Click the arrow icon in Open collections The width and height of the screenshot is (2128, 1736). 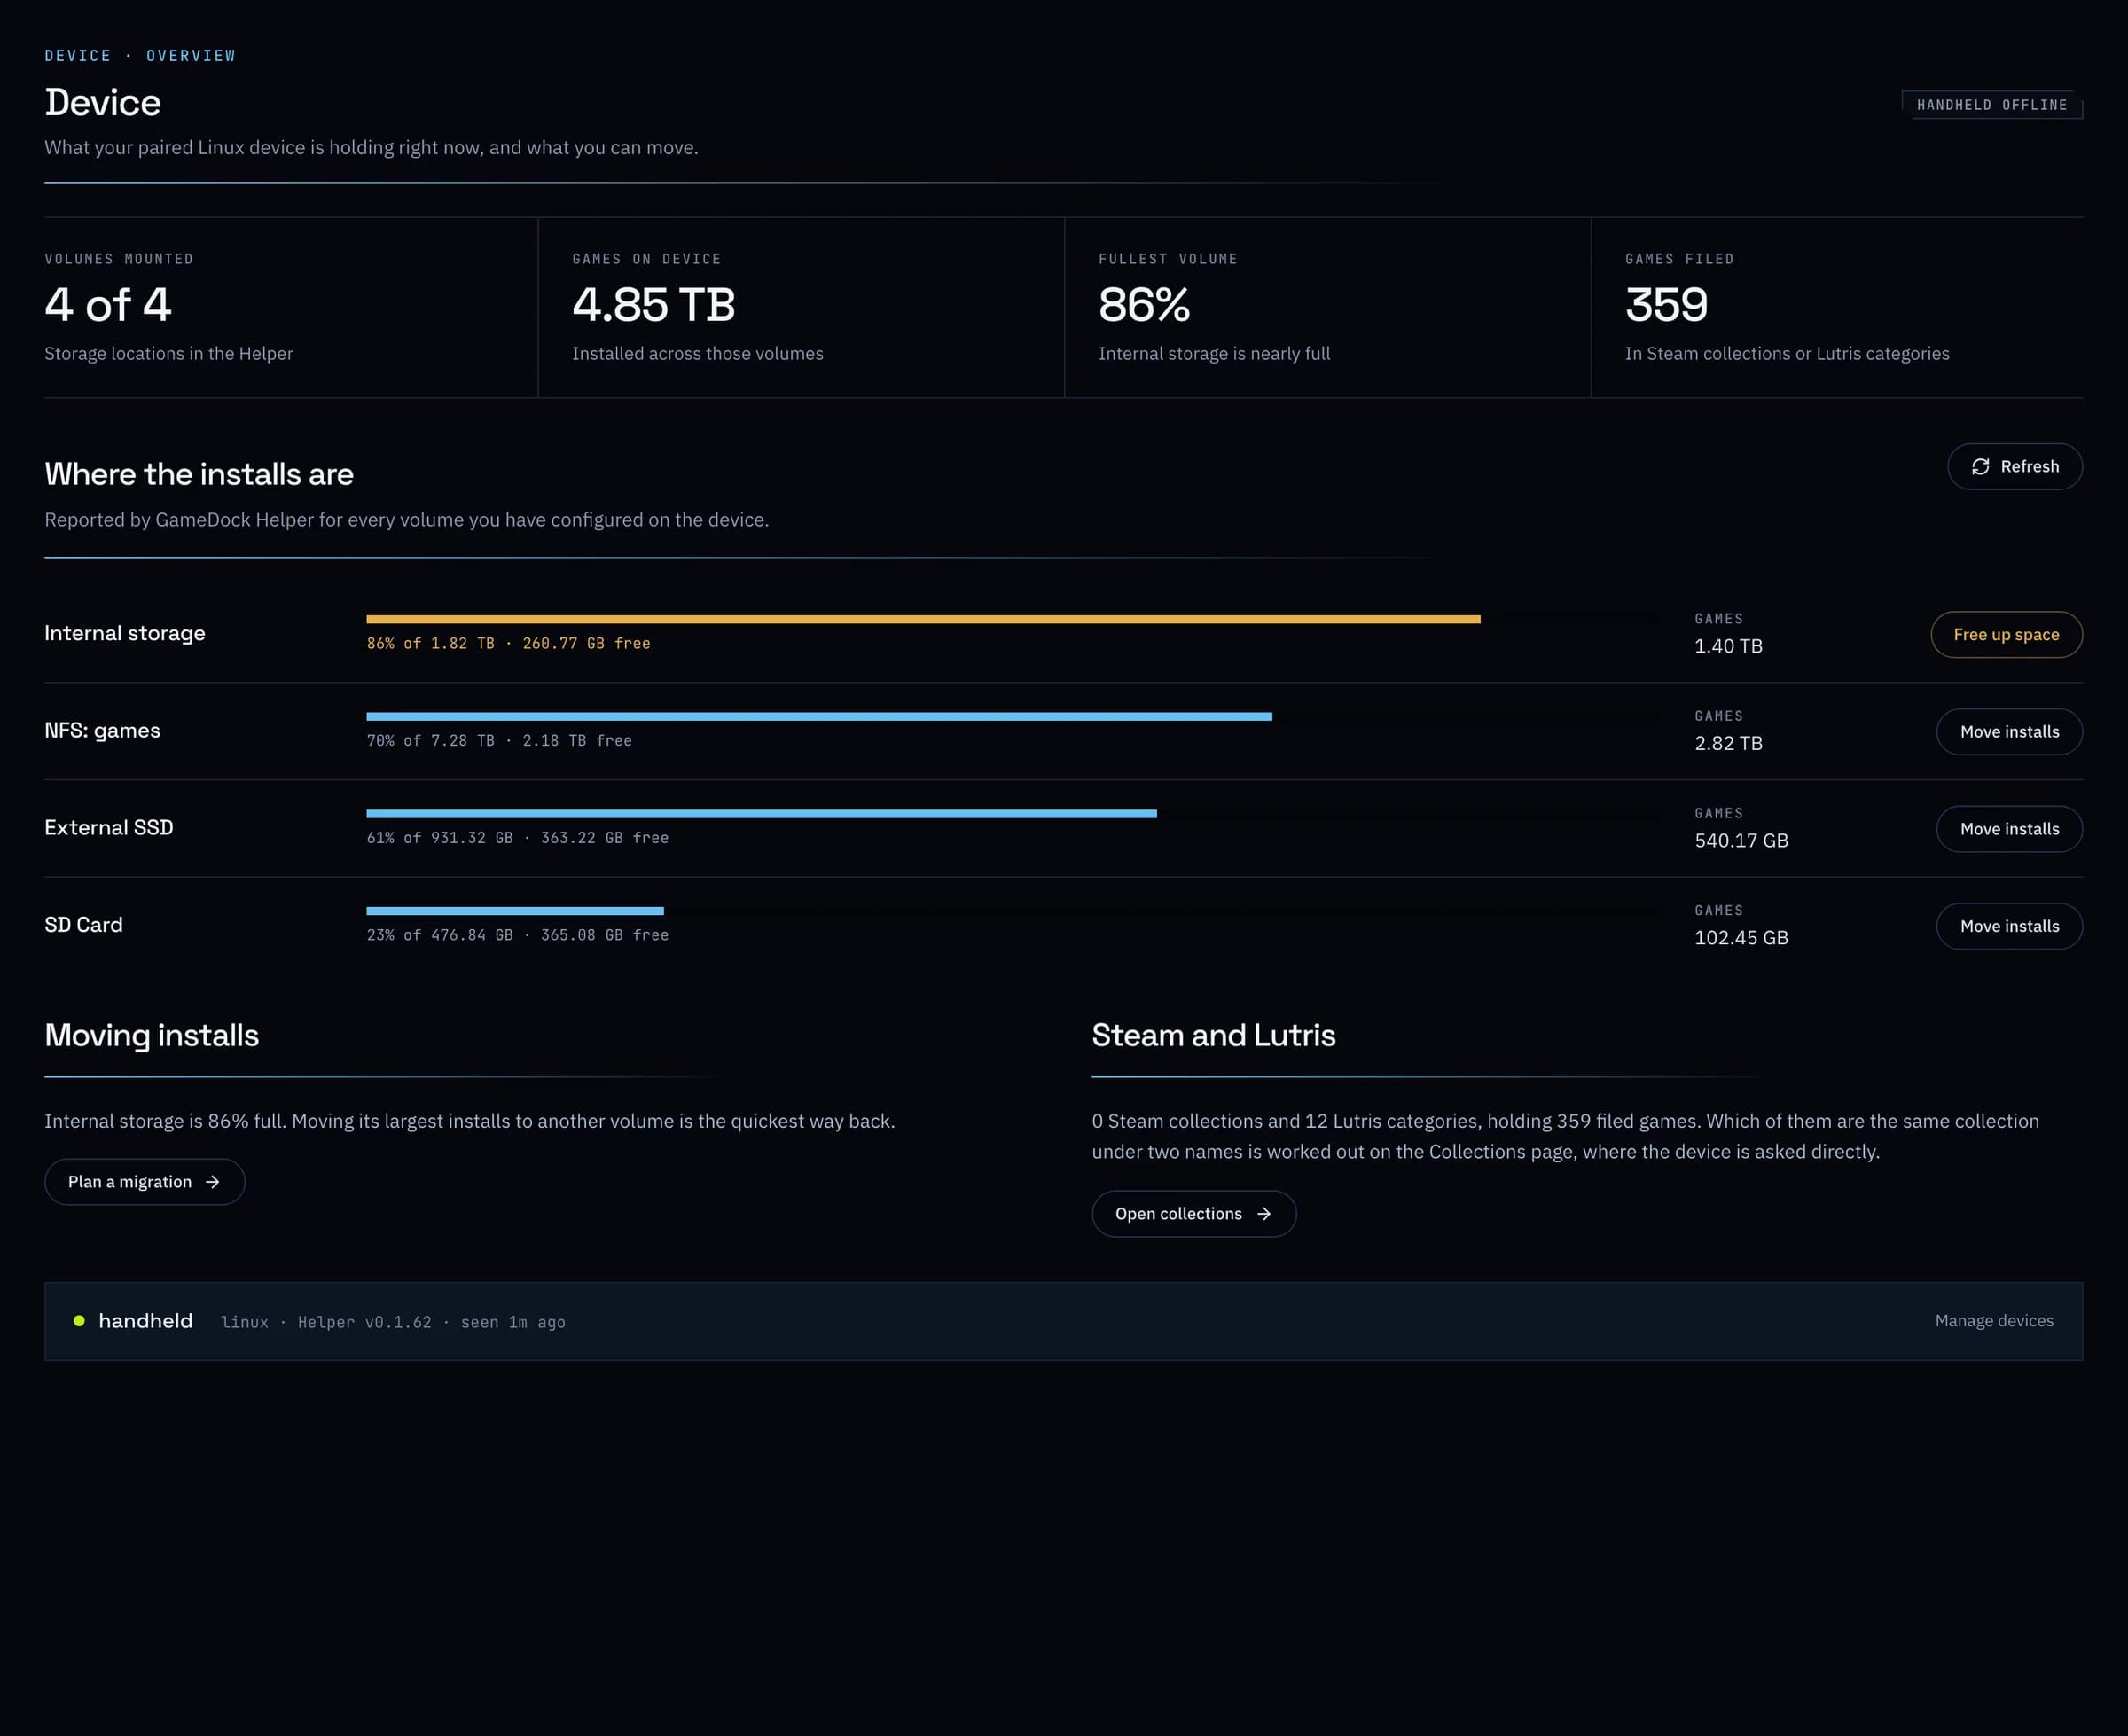1264,1214
